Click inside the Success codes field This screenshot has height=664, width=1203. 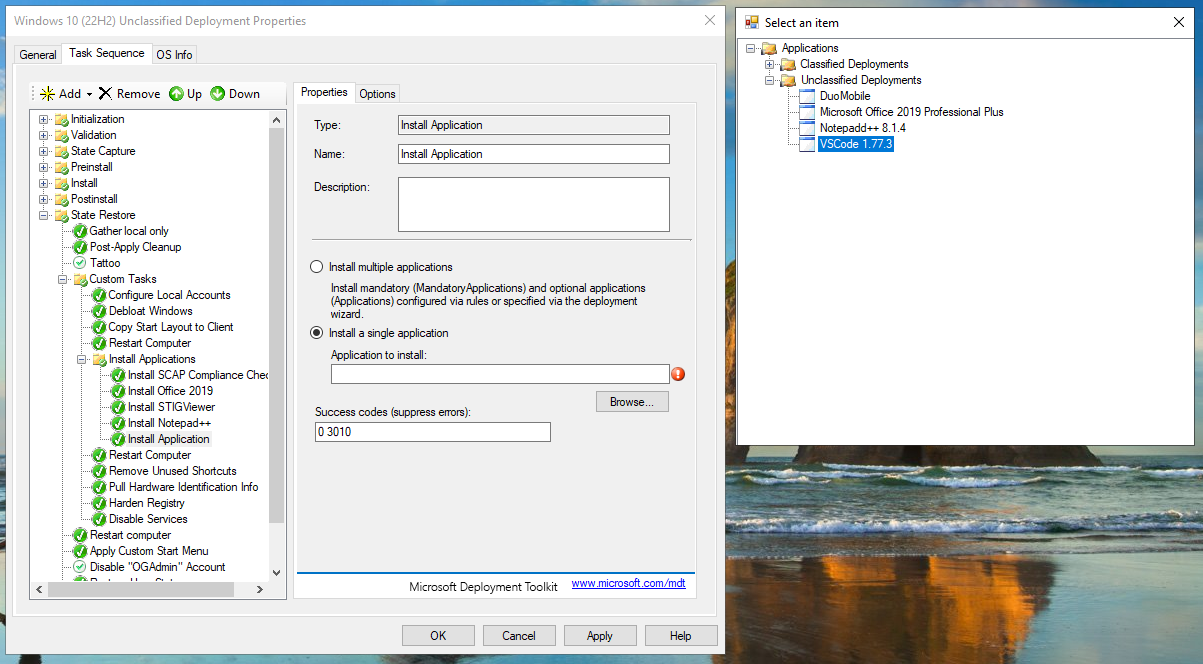(x=430, y=431)
